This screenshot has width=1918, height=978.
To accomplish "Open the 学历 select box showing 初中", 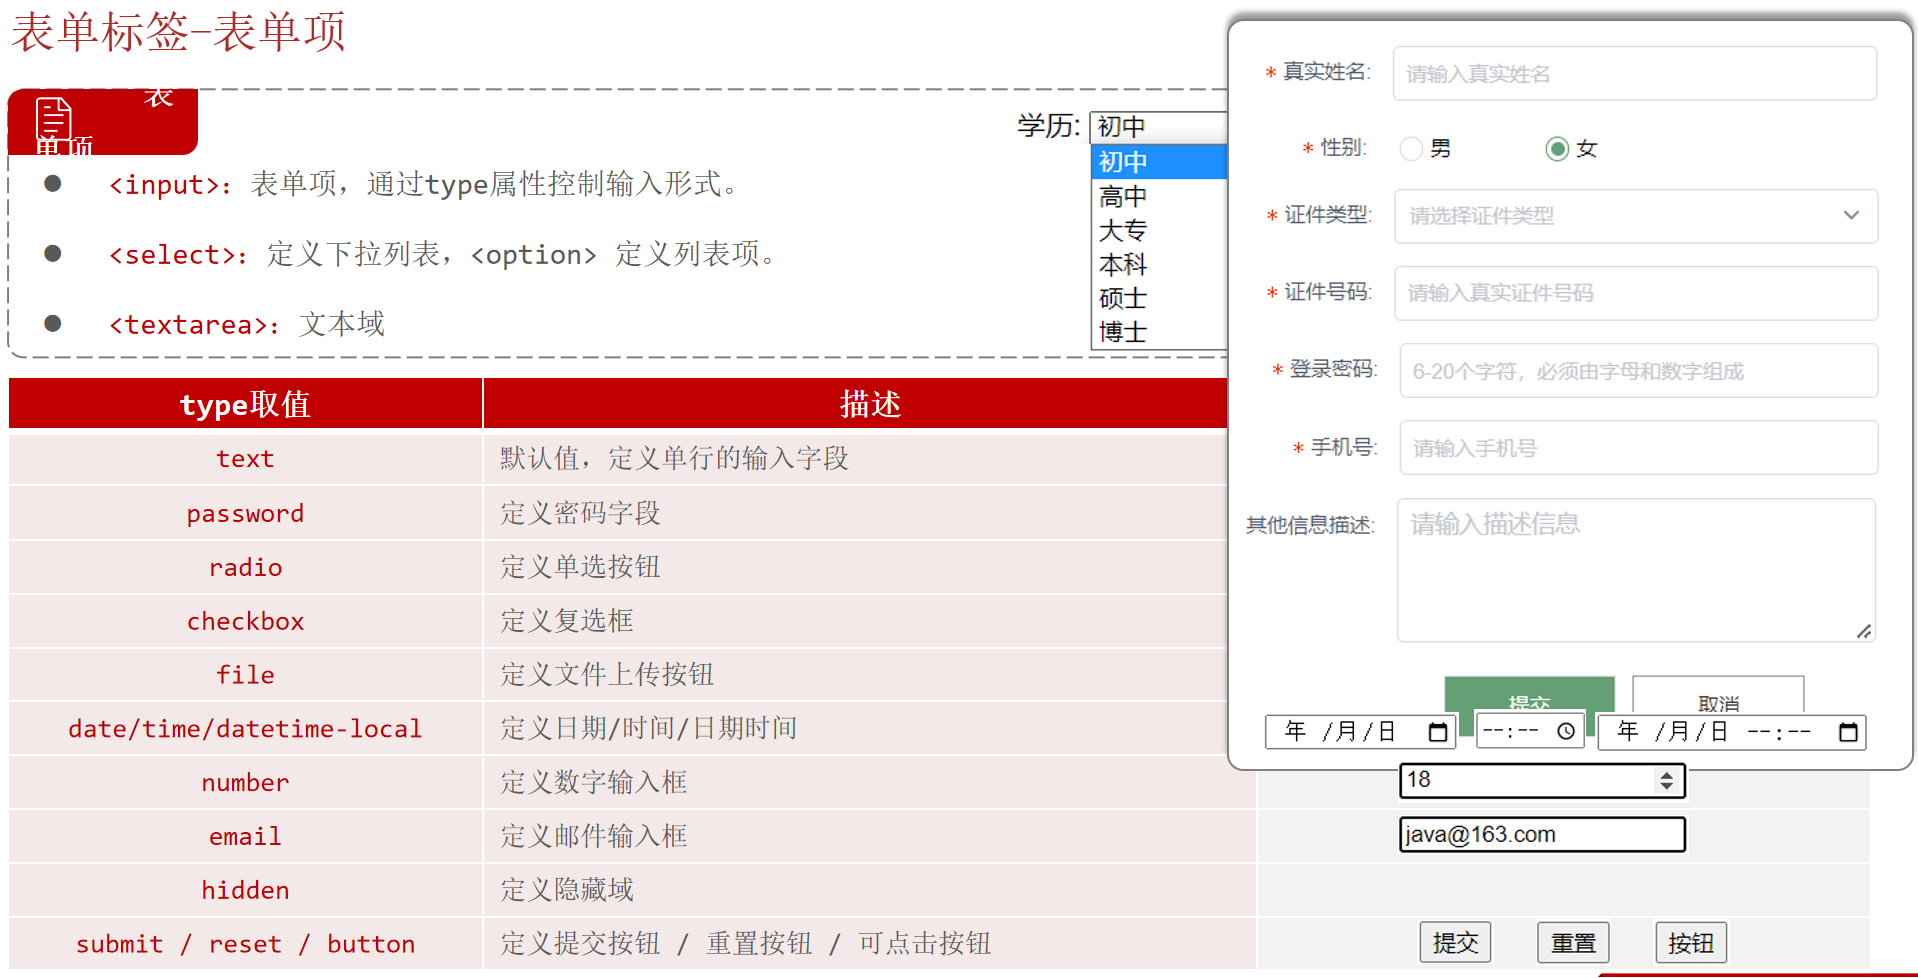I will [x=1158, y=127].
